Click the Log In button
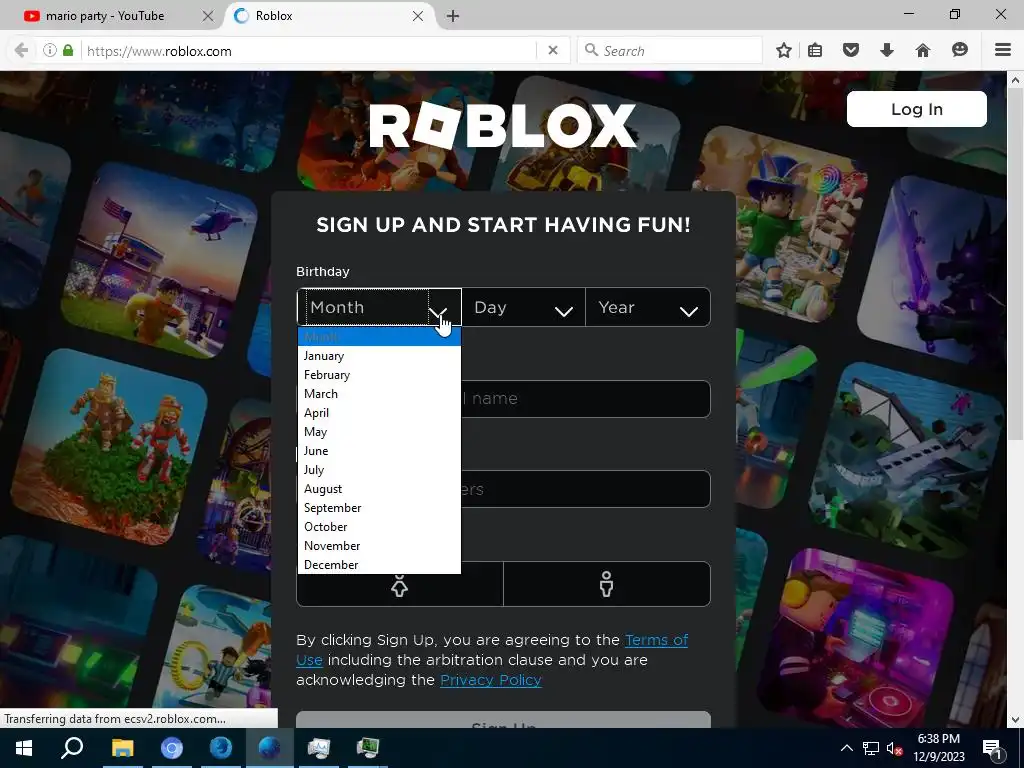1024x768 pixels. pos(916,109)
